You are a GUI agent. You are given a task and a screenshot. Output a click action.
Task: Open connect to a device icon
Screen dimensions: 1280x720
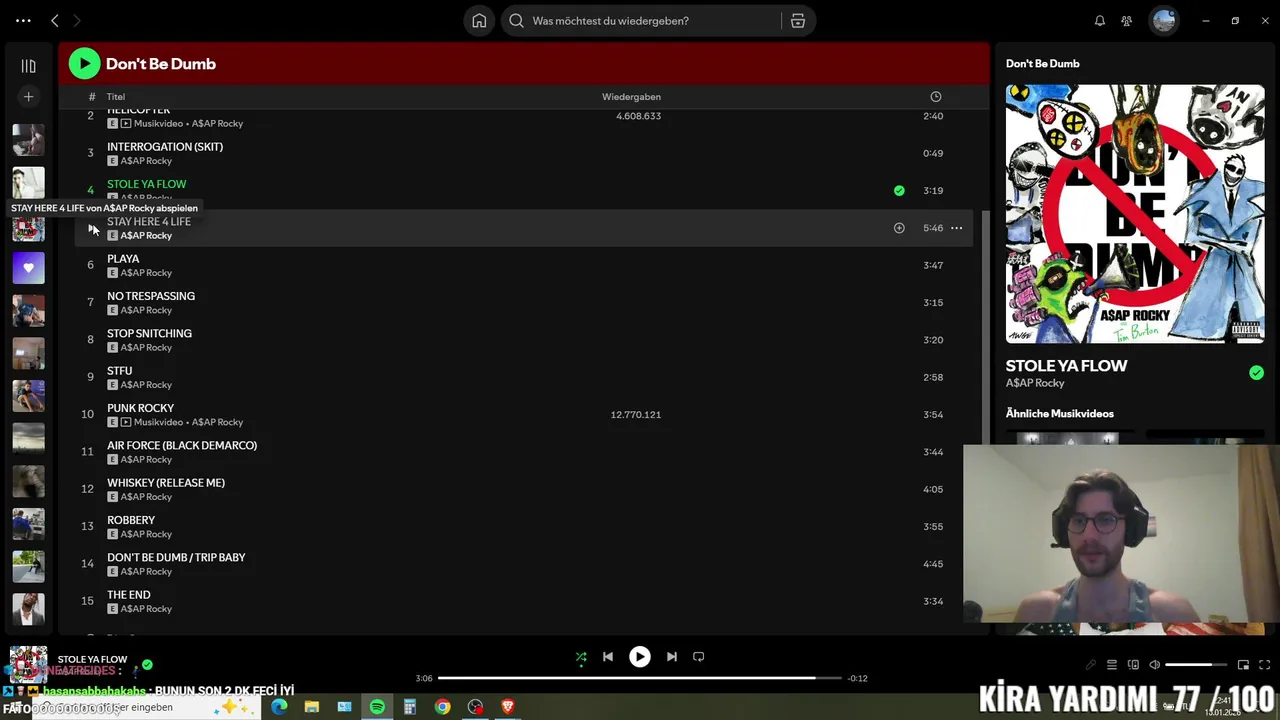pos(1133,665)
